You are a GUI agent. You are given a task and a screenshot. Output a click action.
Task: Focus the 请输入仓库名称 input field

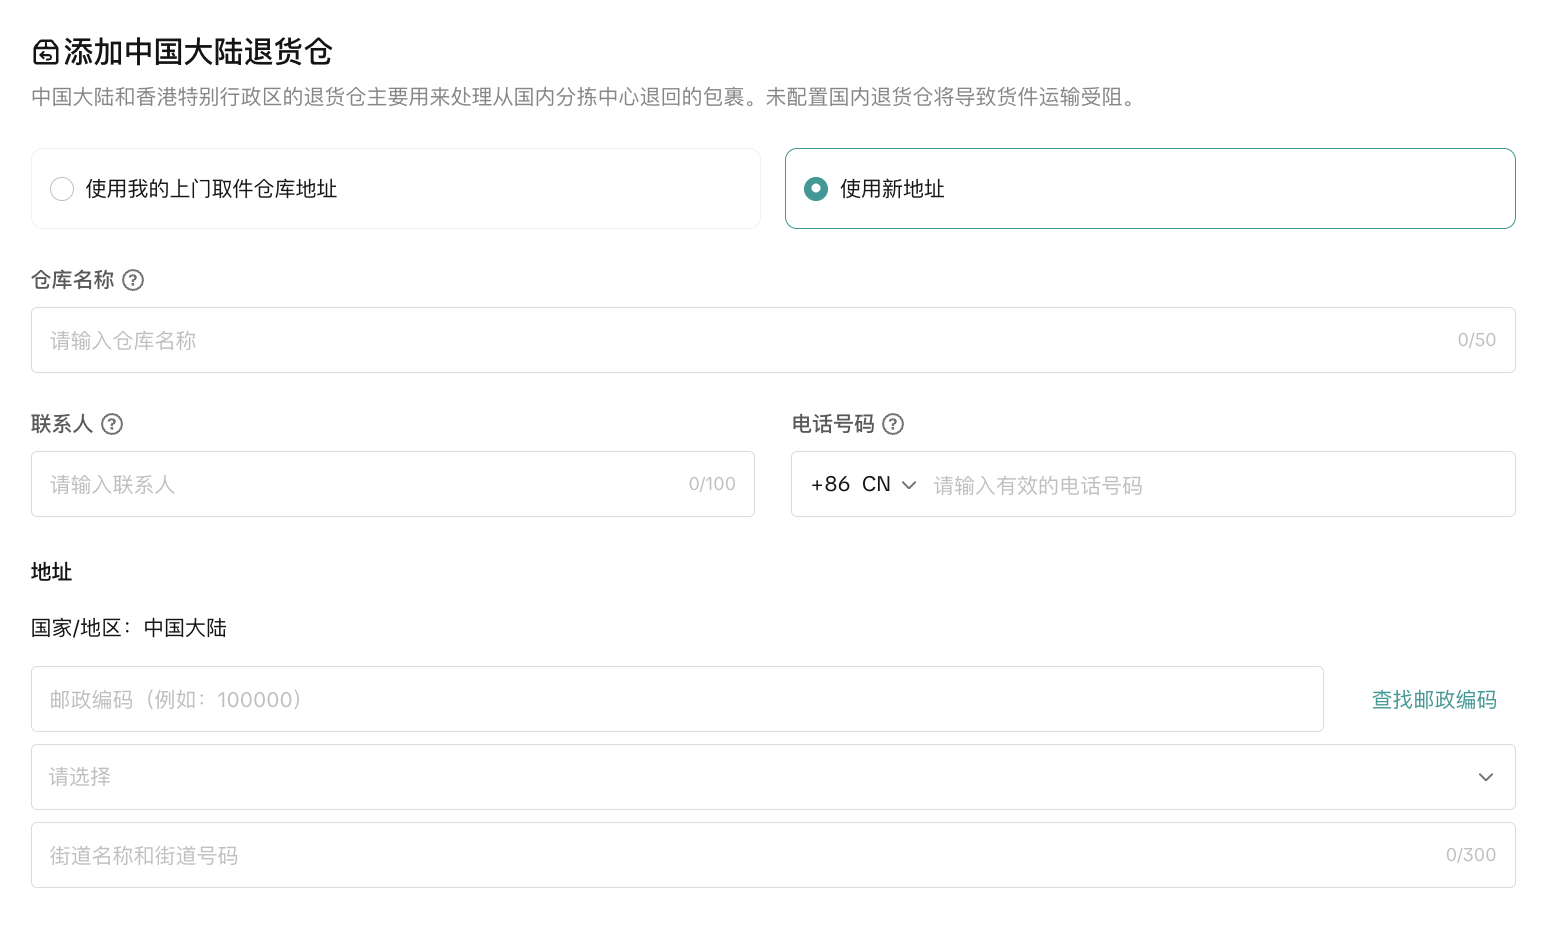tap(740, 340)
